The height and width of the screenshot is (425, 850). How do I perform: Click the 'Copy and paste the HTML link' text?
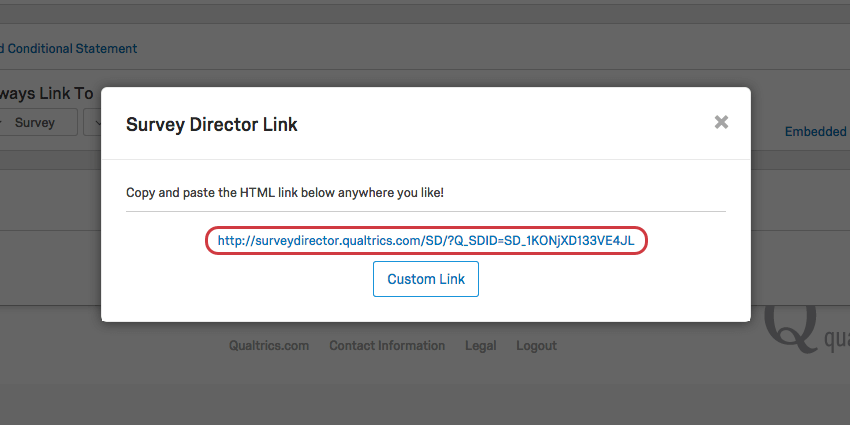pyautogui.click(x=285, y=192)
